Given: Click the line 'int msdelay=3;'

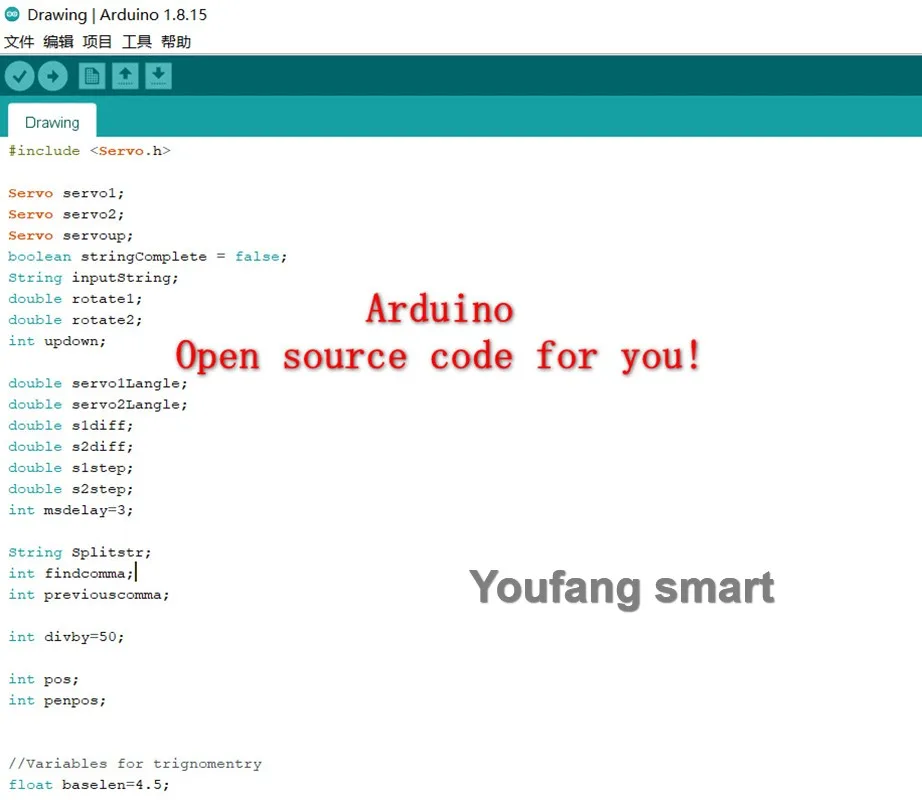Looking at the screenshot, I should [x=71, y=511].
